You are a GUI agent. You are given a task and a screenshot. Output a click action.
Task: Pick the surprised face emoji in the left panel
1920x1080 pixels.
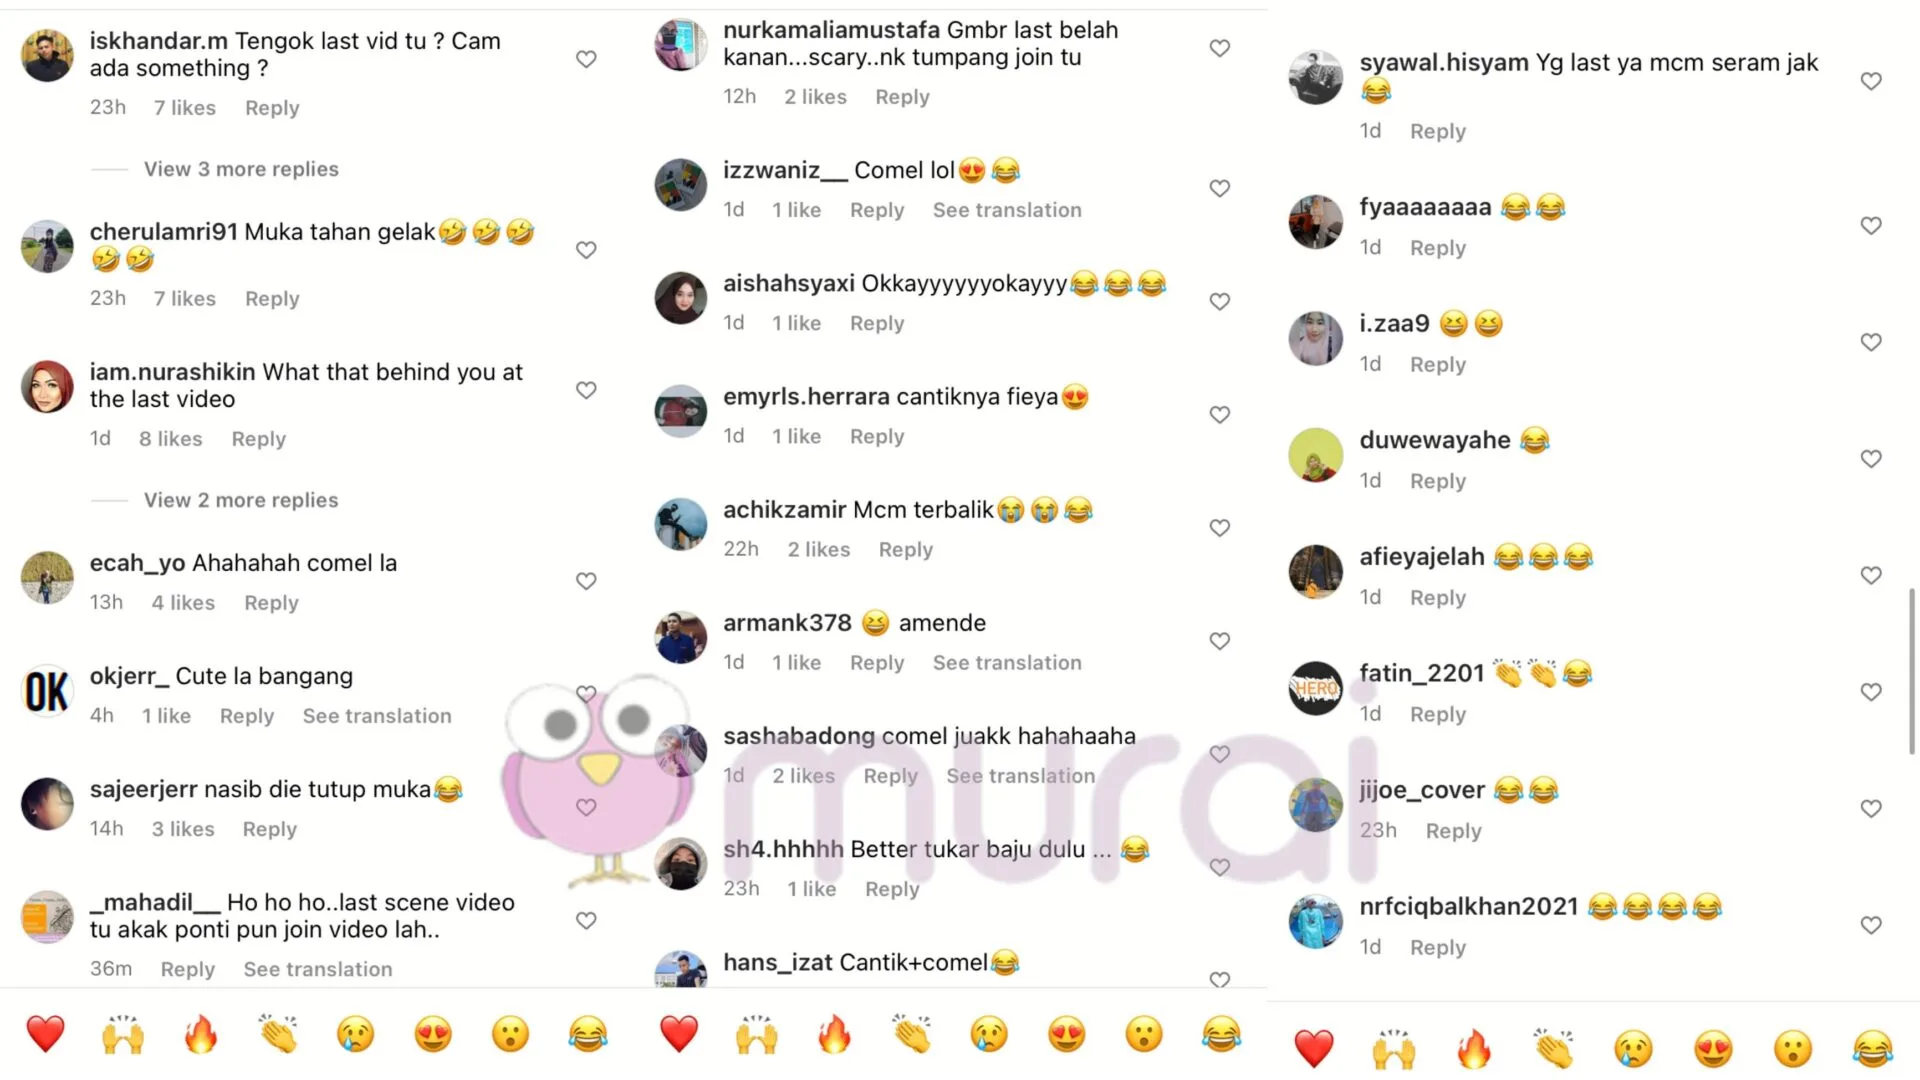(510, 1034)
